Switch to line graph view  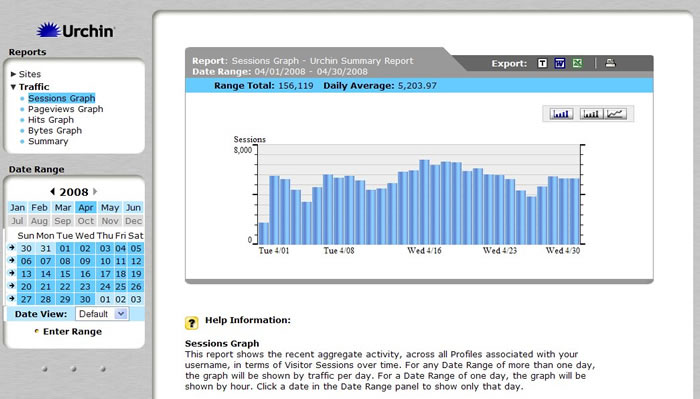pyautogui.click(x=615, y=114)
